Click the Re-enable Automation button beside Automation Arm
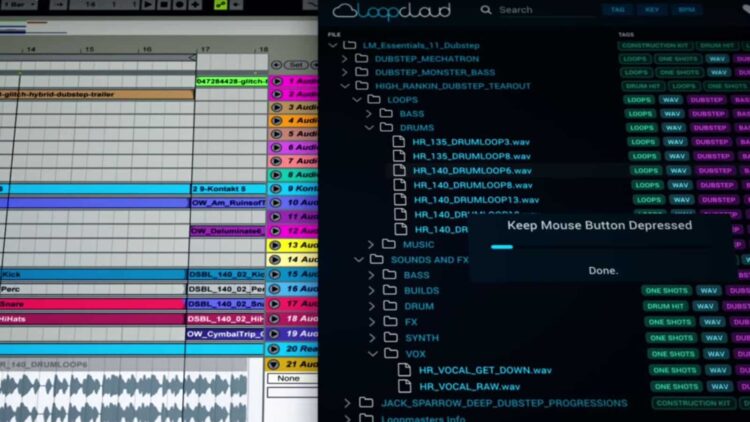Viewport: 750px width, 422px height. [236, 5]
